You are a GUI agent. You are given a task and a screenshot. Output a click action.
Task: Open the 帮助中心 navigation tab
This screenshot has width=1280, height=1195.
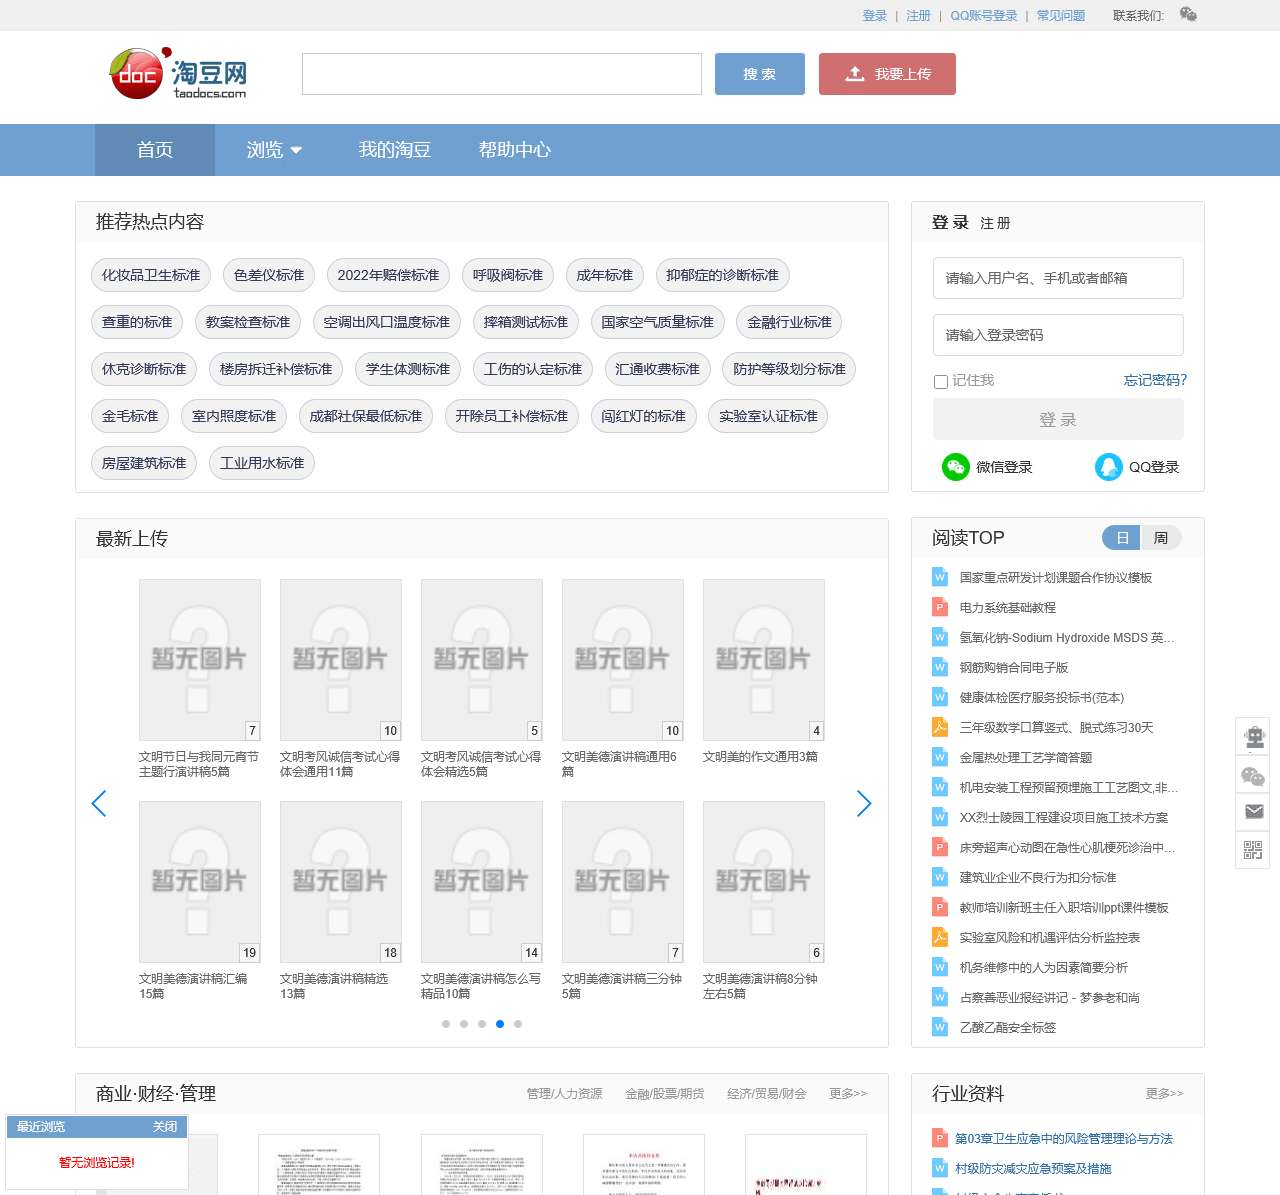pyautogui.click(x=514, y=150)
